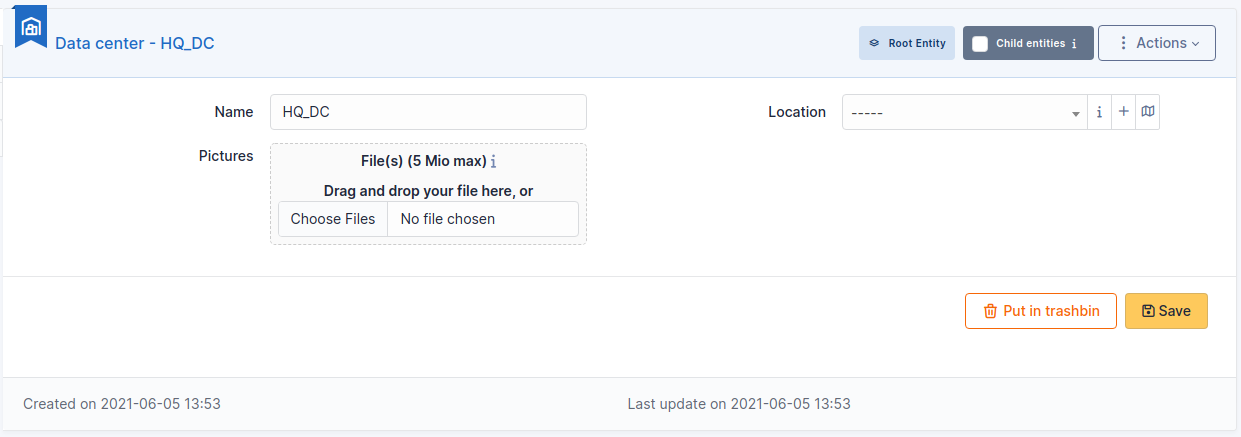Click the Location info icon

coord(1099,112)
